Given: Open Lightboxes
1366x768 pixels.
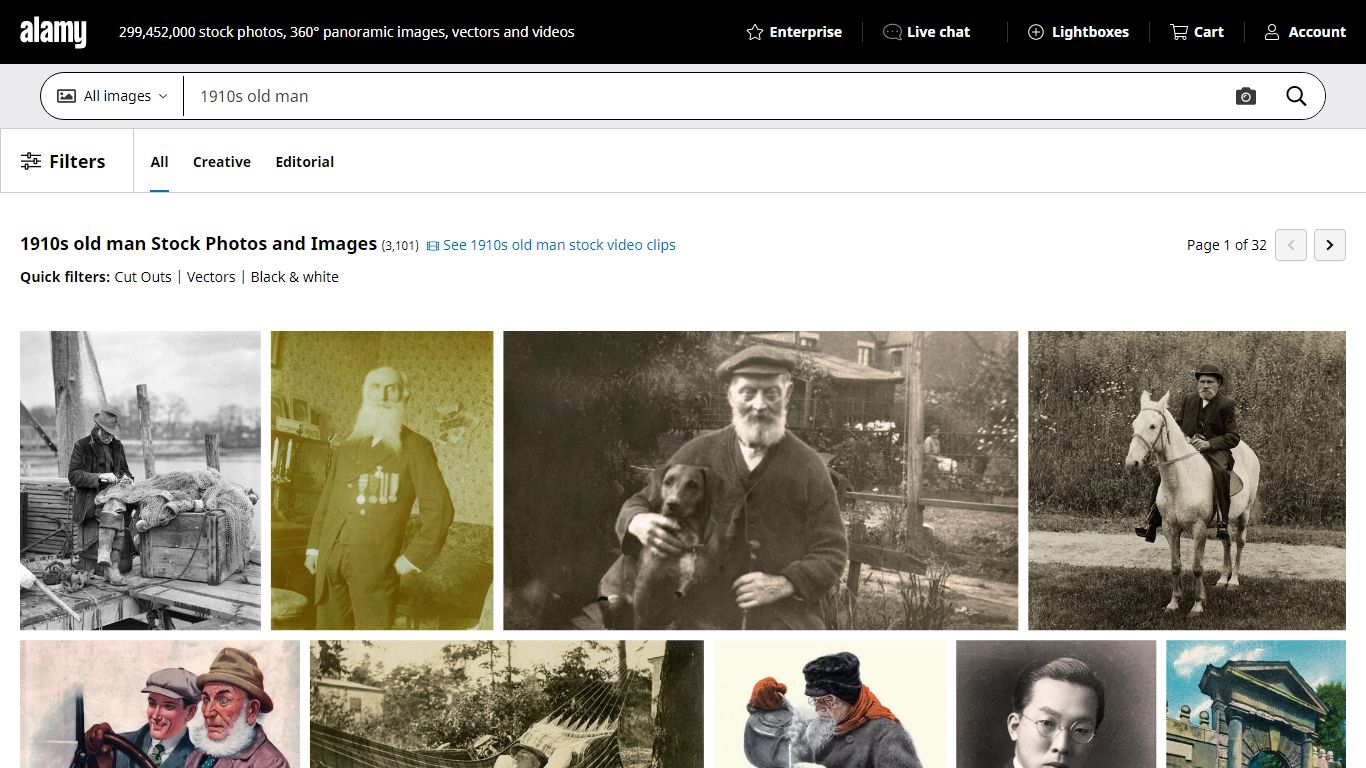Looking at the screenshot, I should [x=1078, y=32].
